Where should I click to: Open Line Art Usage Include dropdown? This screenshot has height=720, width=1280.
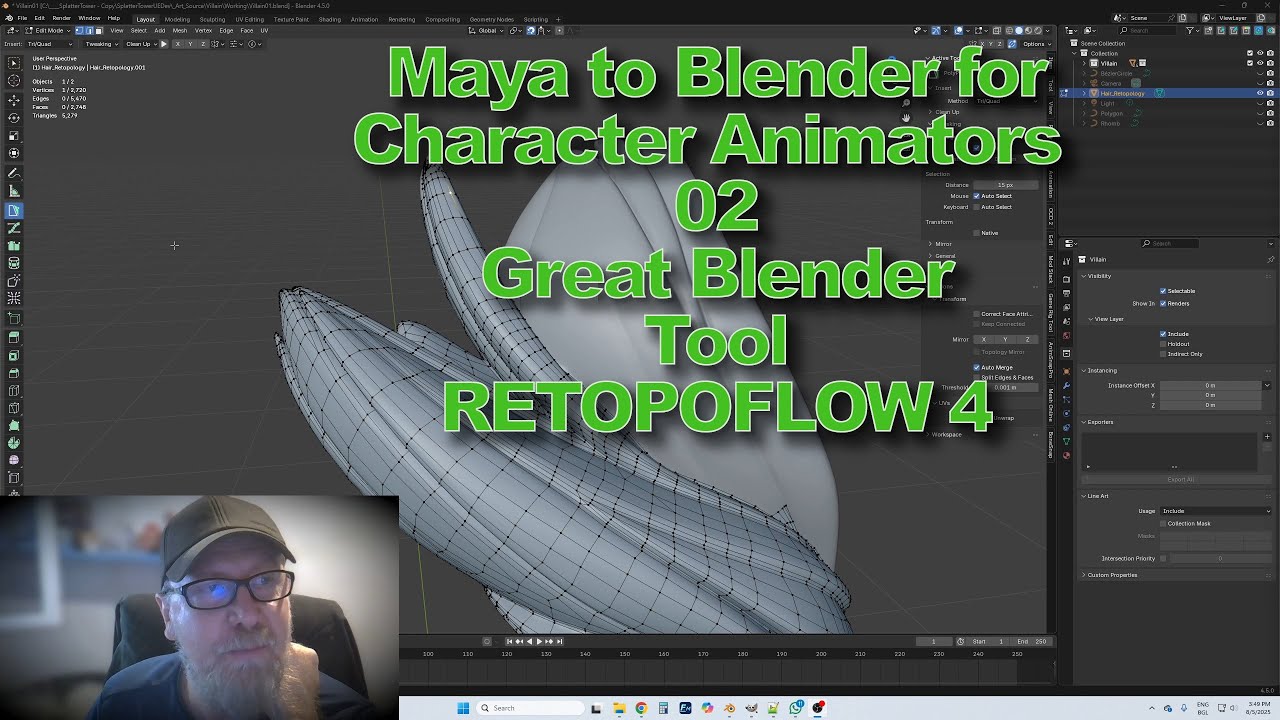tap(1216, 511)
